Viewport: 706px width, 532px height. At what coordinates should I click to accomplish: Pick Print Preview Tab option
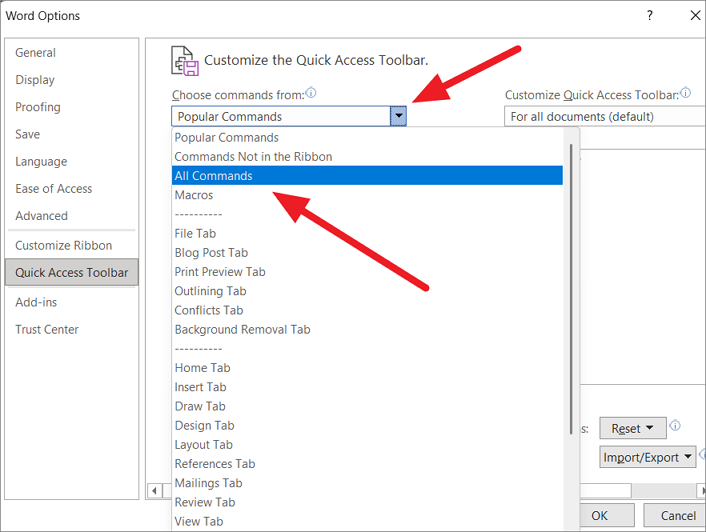367,272
